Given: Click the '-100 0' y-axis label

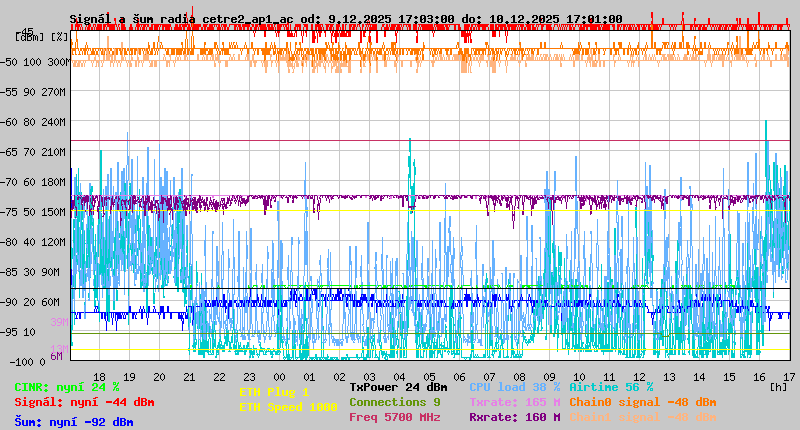Looking at the screenshot, I should click(x=28, y=362).
